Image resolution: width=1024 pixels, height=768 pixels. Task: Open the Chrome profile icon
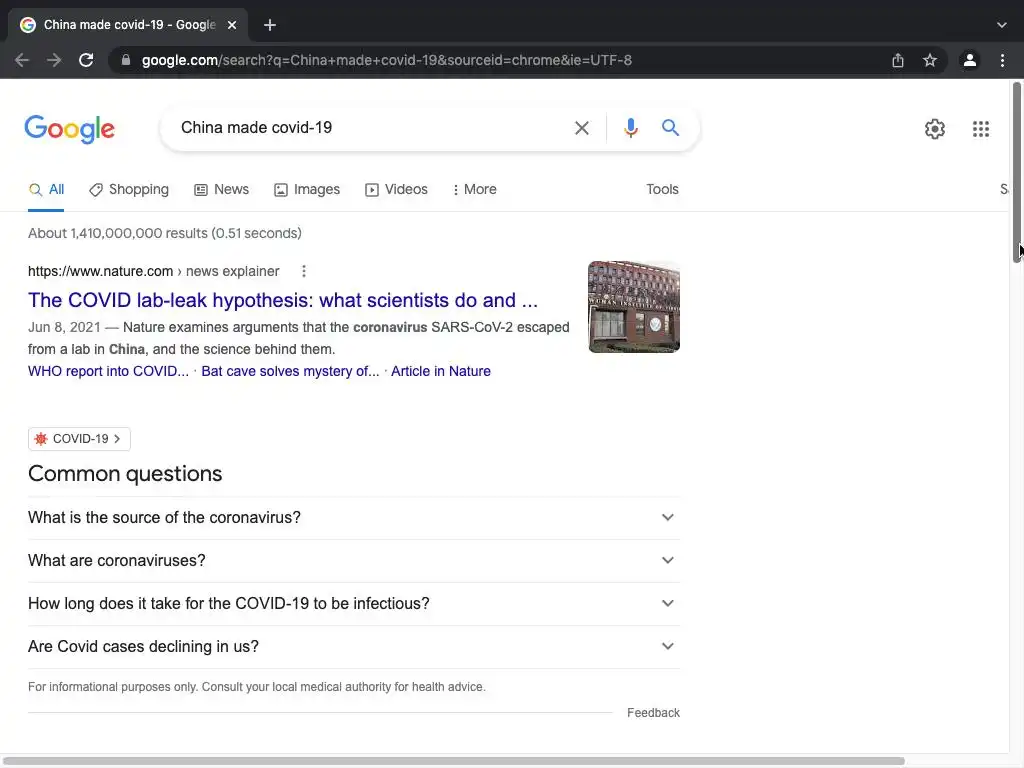[970, 60]
